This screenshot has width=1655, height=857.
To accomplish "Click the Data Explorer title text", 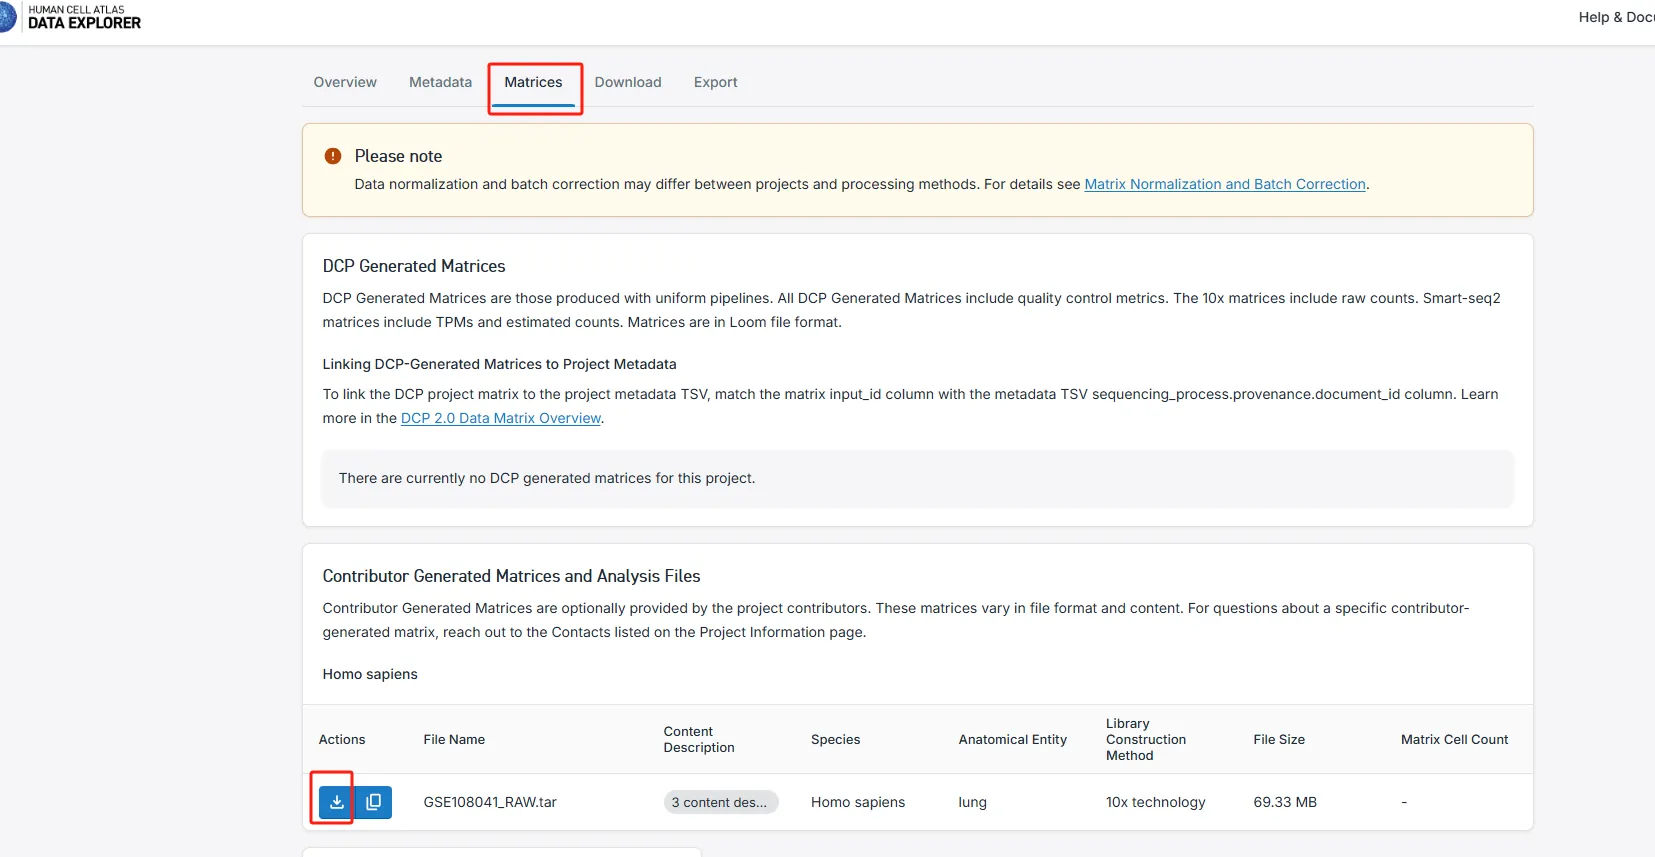I will coord(84,23).
